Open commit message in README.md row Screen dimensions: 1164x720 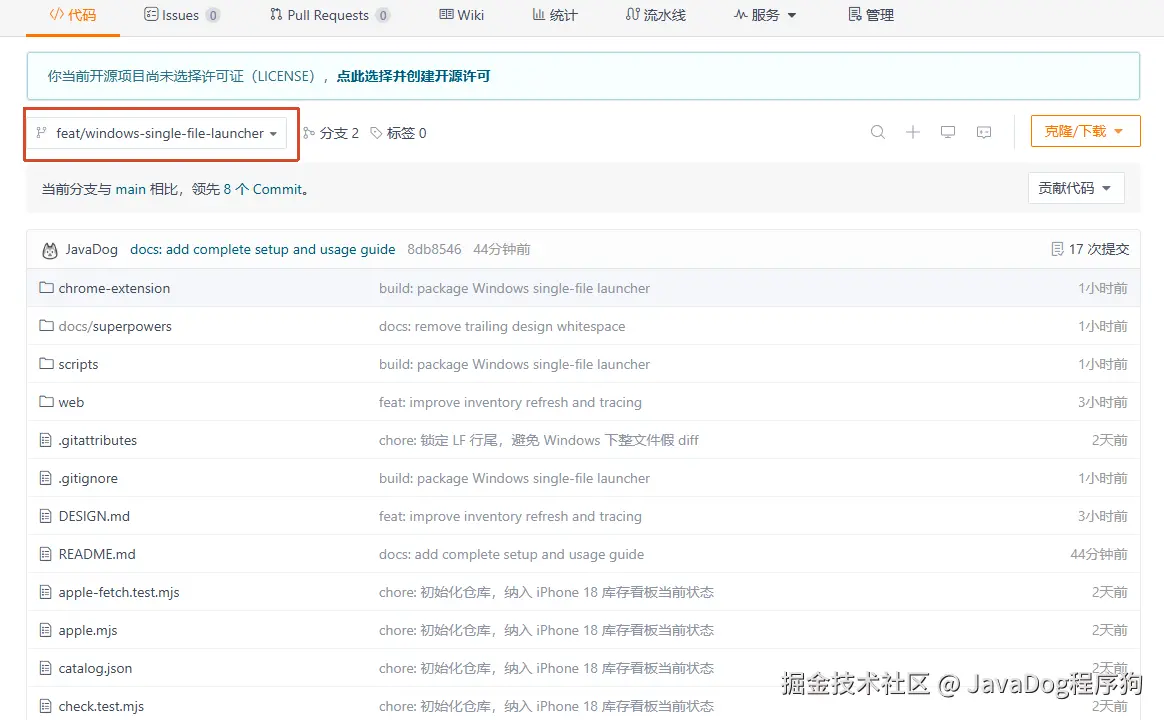tap(511, 554)
